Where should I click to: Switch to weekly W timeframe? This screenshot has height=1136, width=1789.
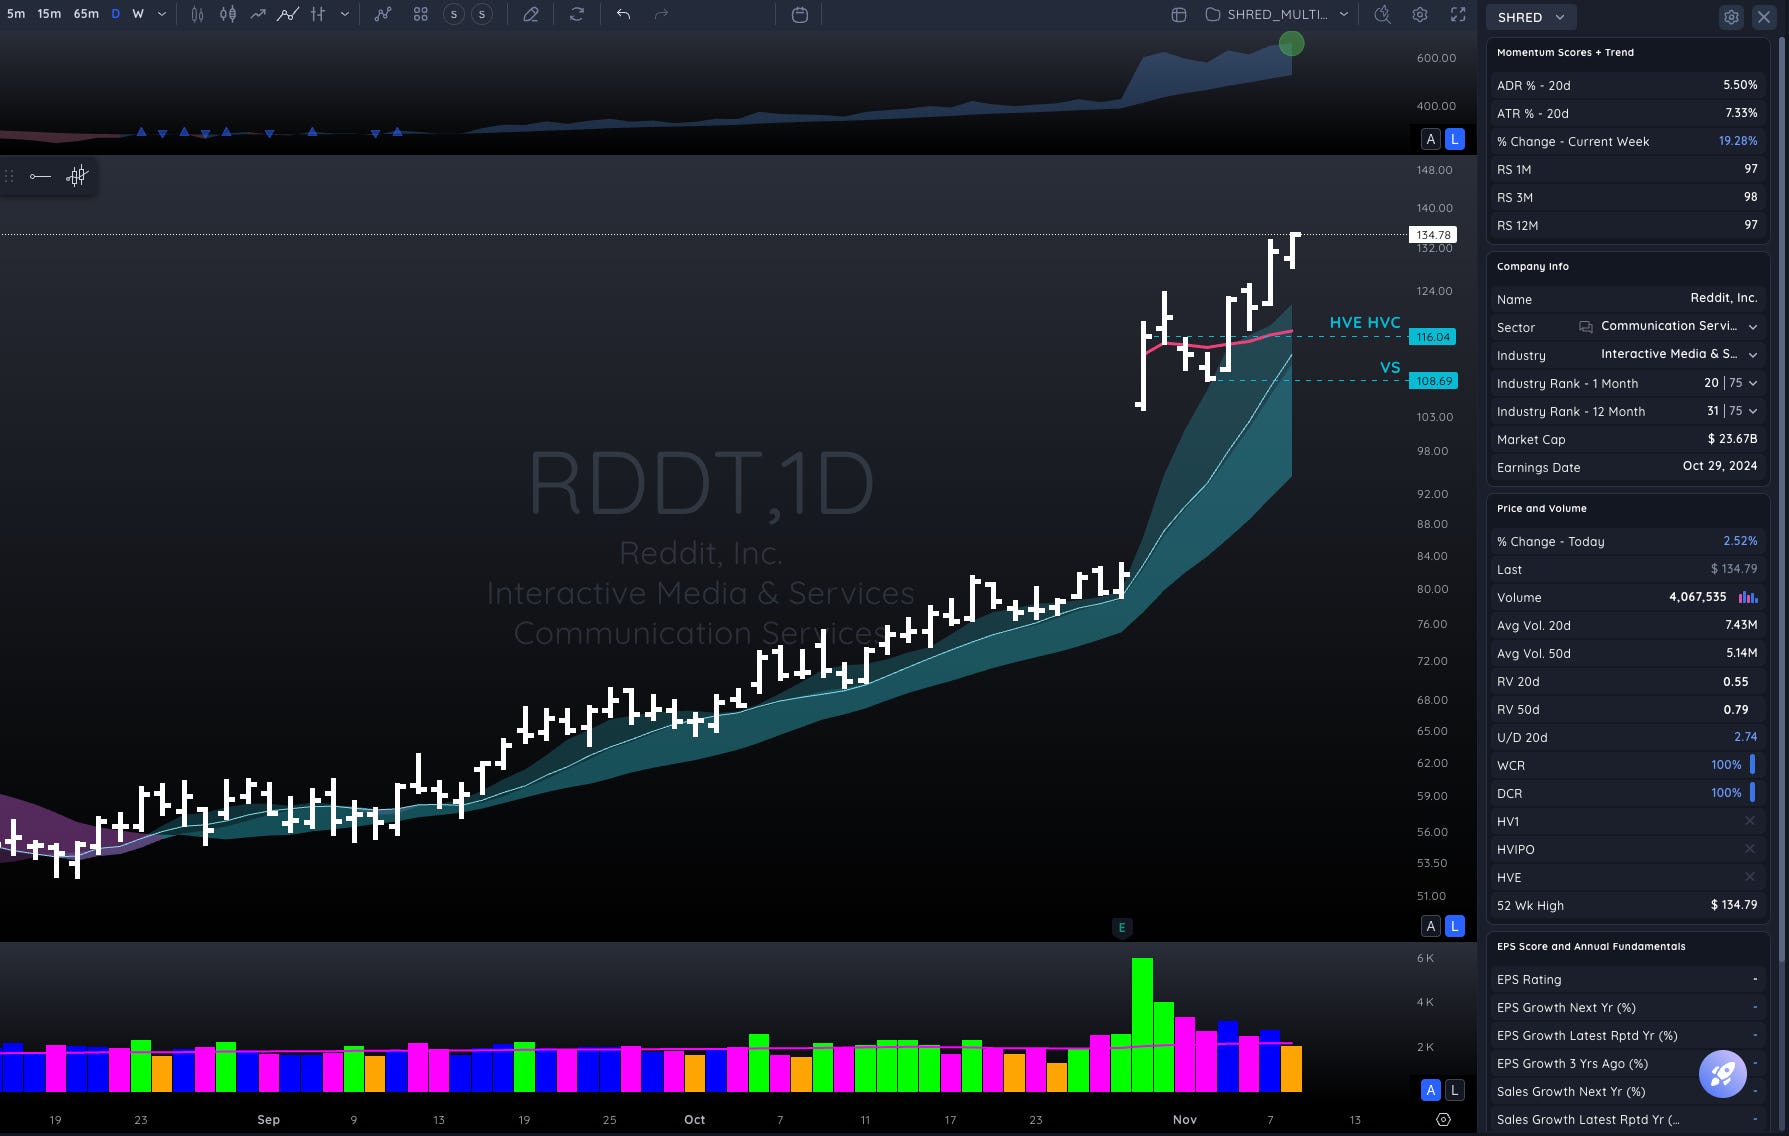click(x=138, y=14)
